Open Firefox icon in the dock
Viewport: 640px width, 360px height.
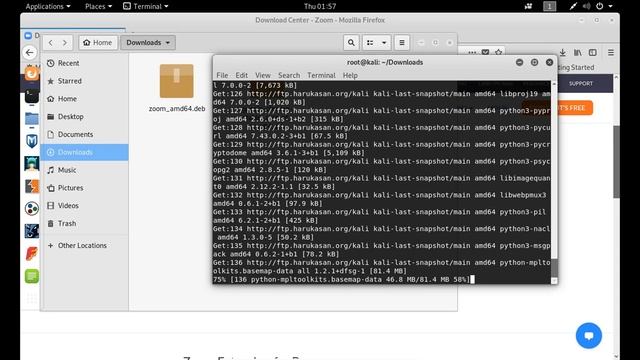pos(31,73)
